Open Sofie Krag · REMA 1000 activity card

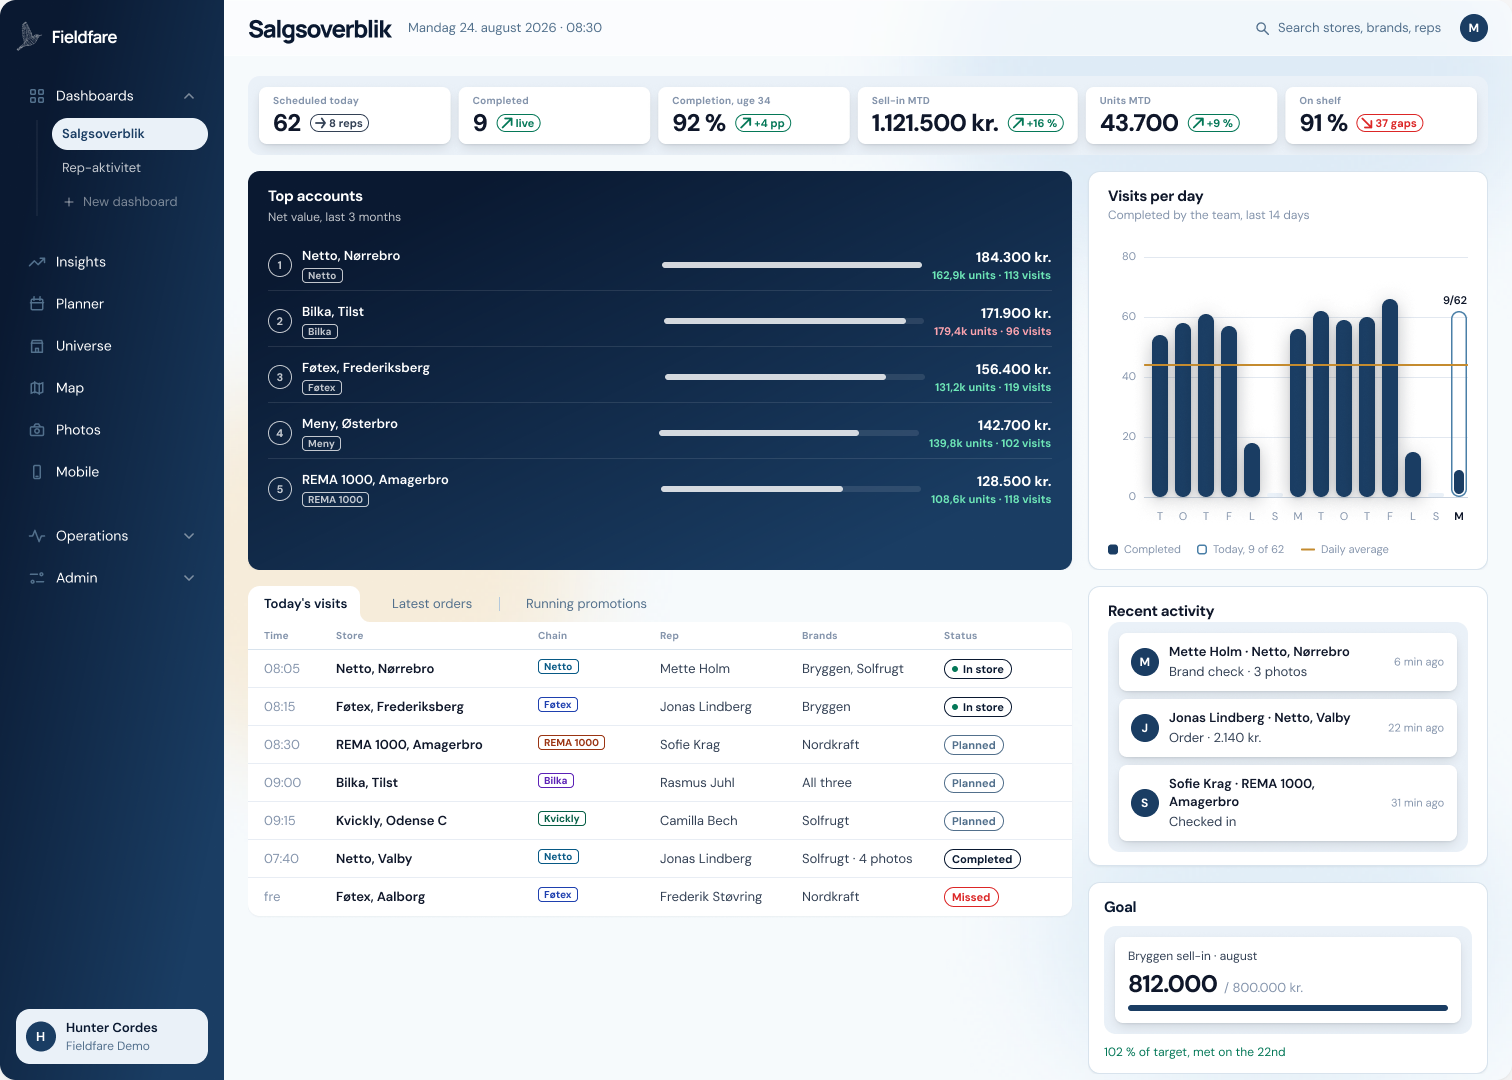[1288, 803]
